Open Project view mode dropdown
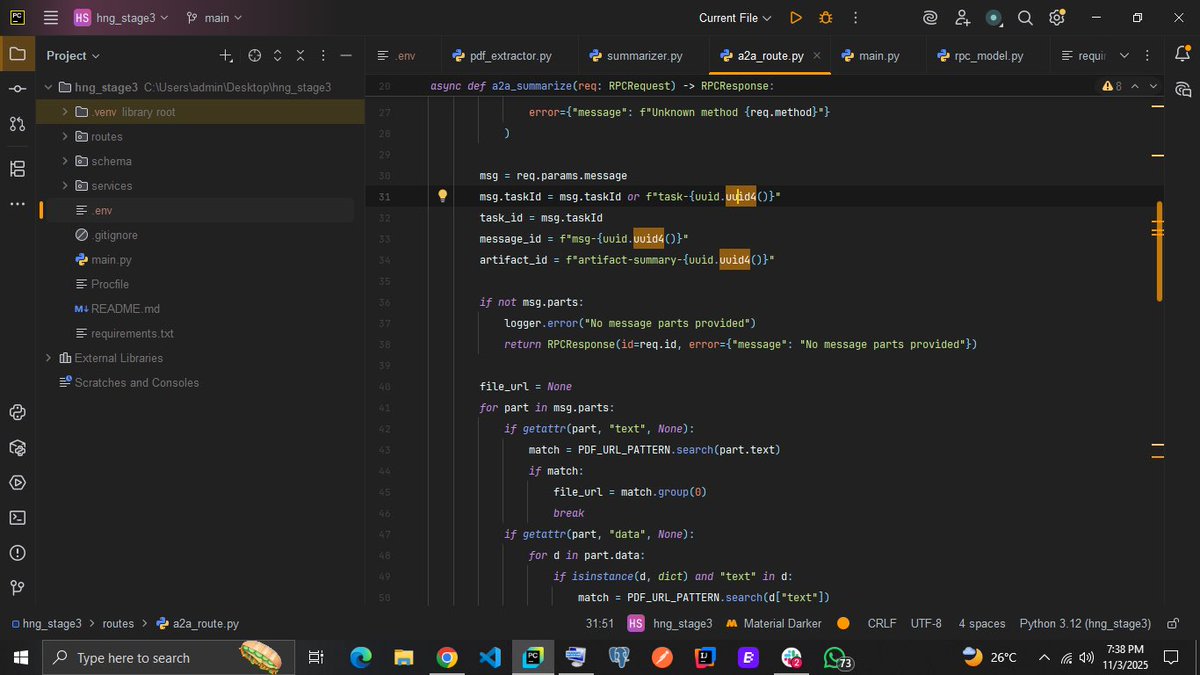Image resolution: width=1200 pixels, height=675 pixels. [73, 56]
